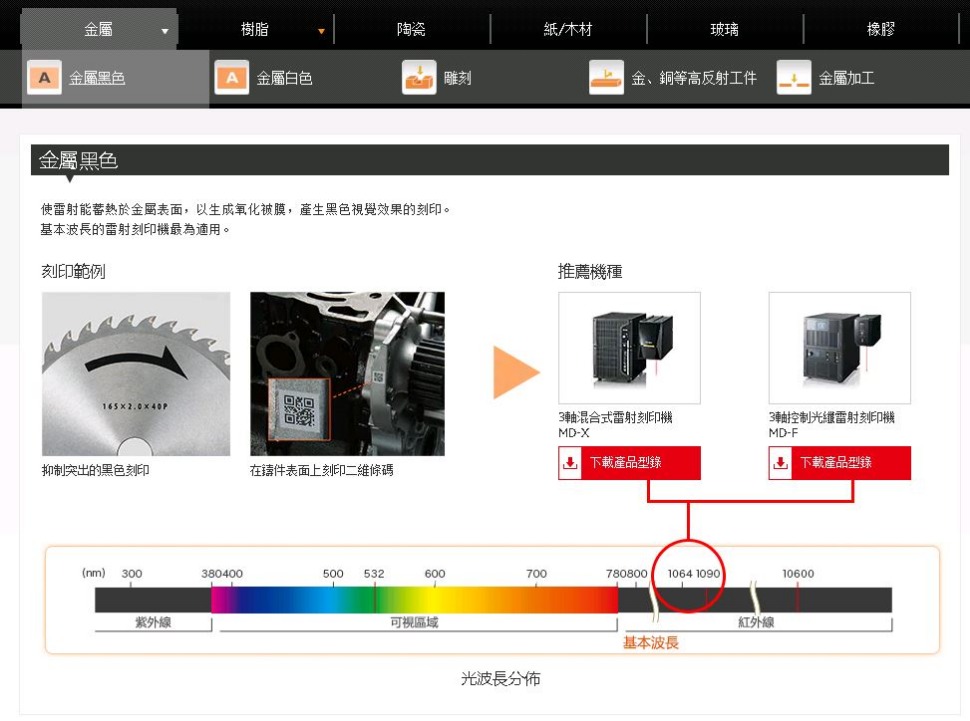Click the orange right arrow graphic
This screenshot has width=970, height=721.
click(516, 373)
